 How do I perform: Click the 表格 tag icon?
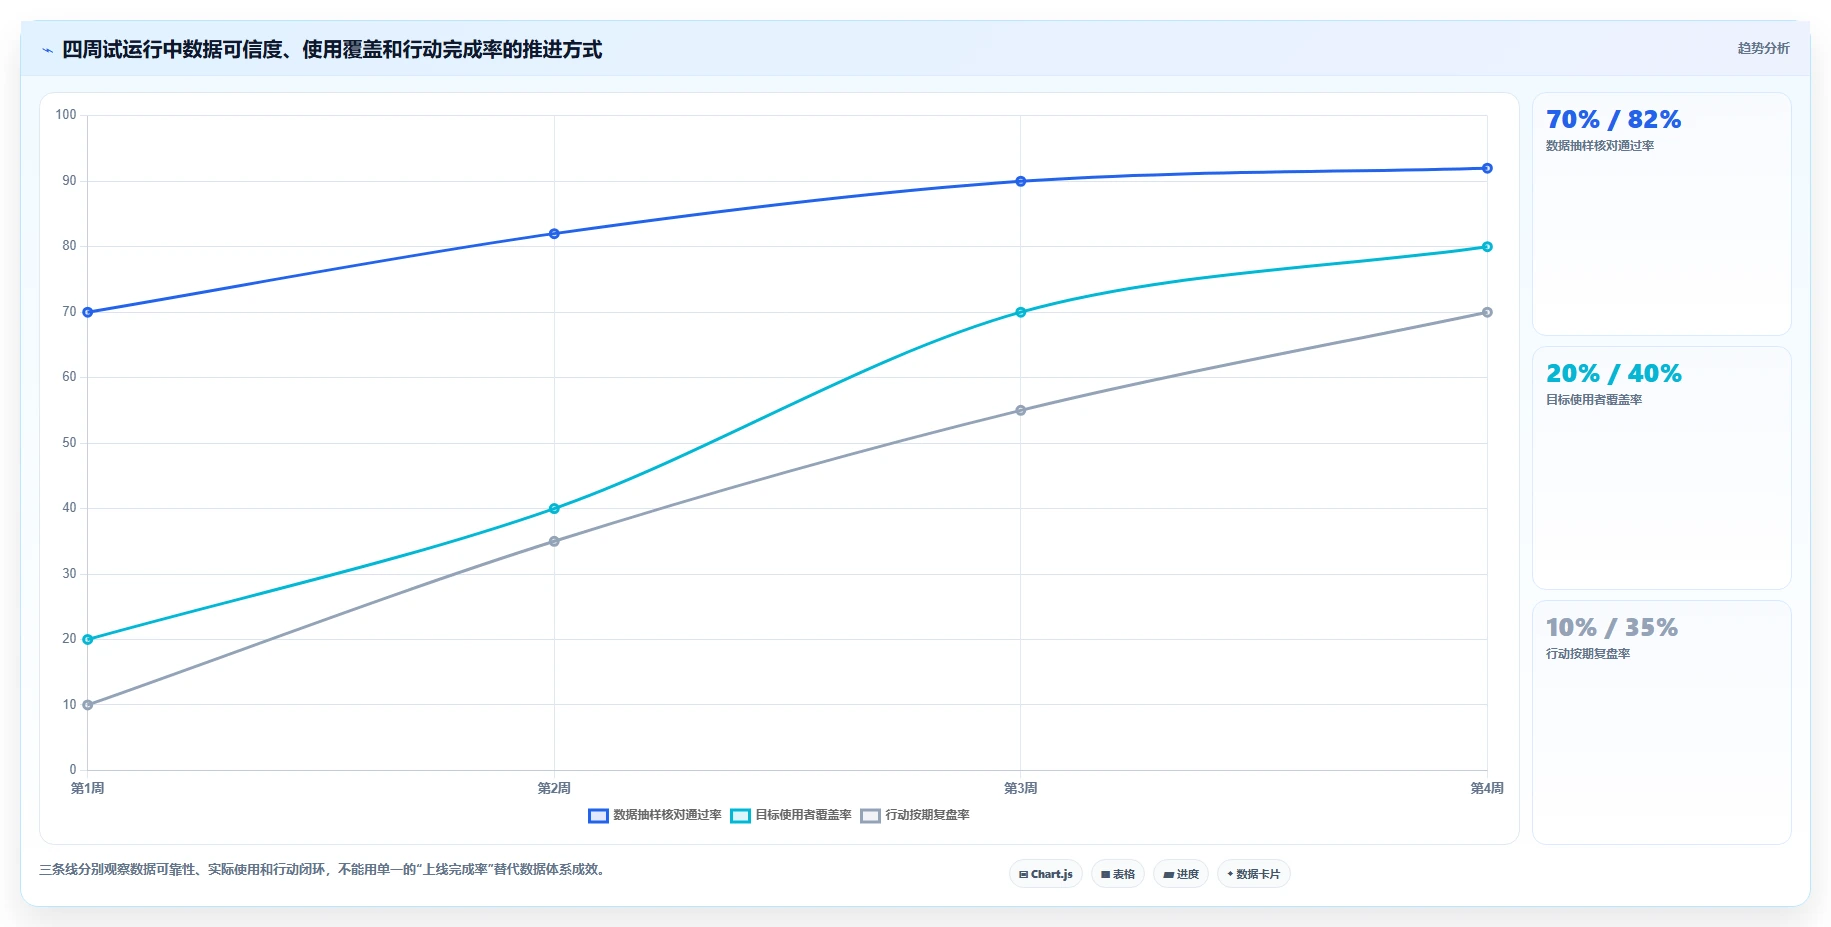[1105, 874]
